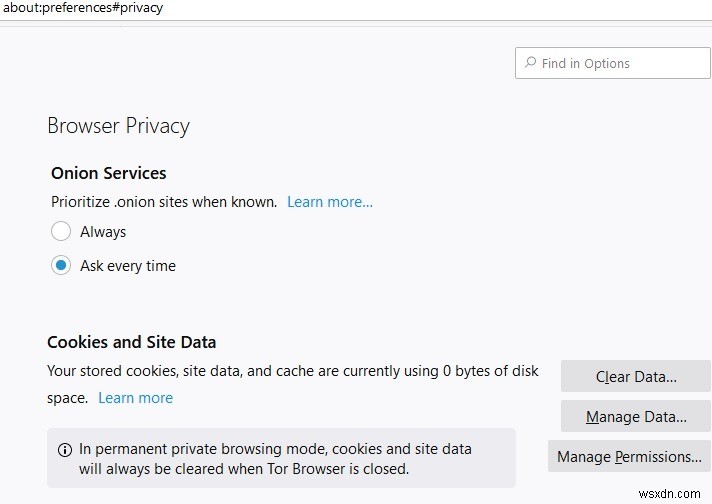This screenshot has height=504, width=712.
Task: Click the Clear Data… button
Action: tap(636, 376)
